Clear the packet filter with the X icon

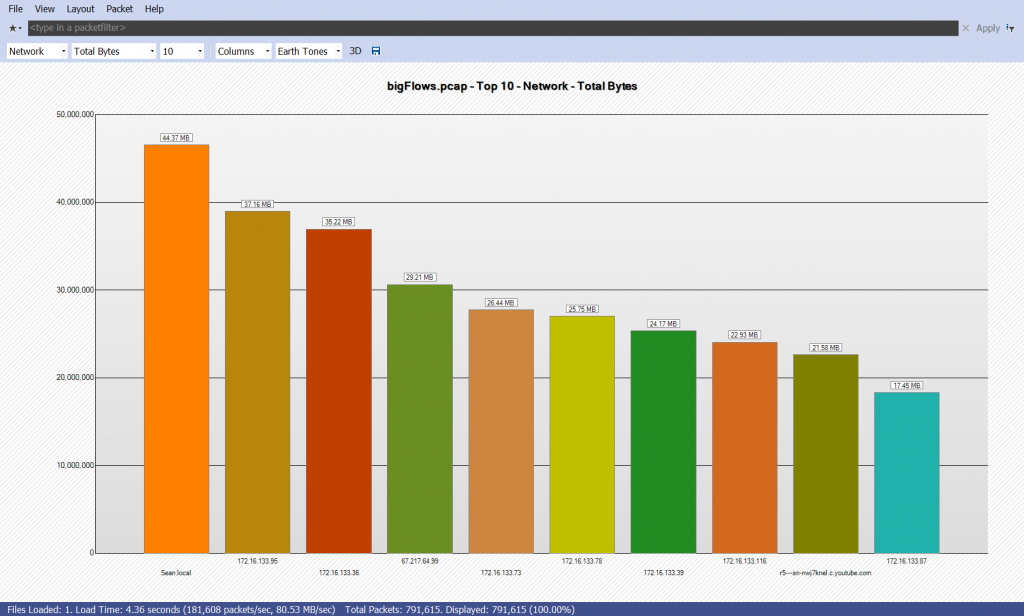[965, 28]
